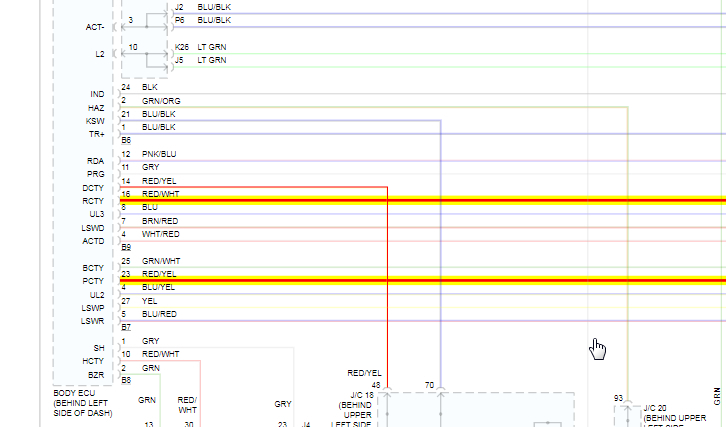Click the PRG terminal label
The height and width of the screenshot is (427, 726).
pyautogui.click(x=96, y=174)
